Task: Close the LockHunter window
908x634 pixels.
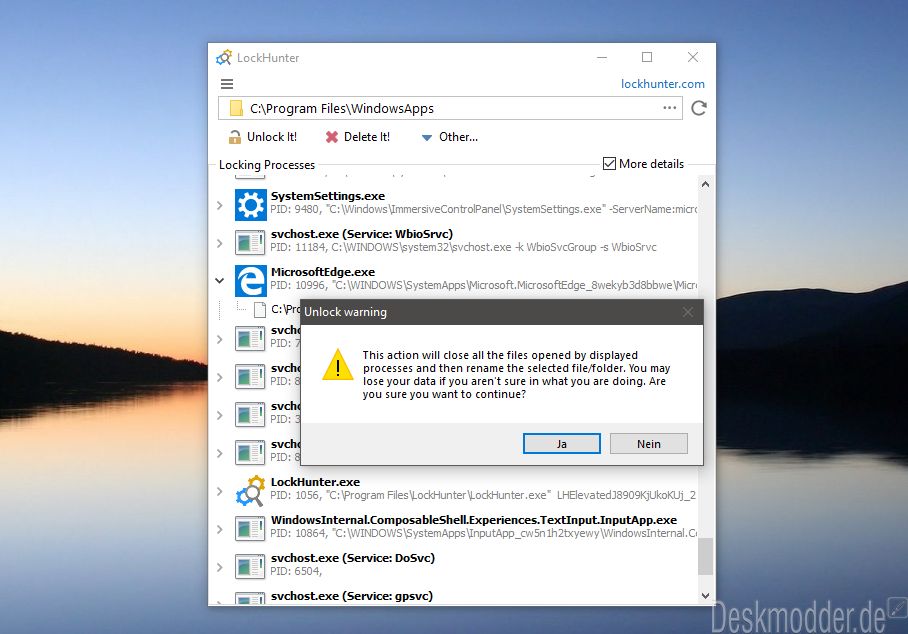Action: (x=693, y=57)
